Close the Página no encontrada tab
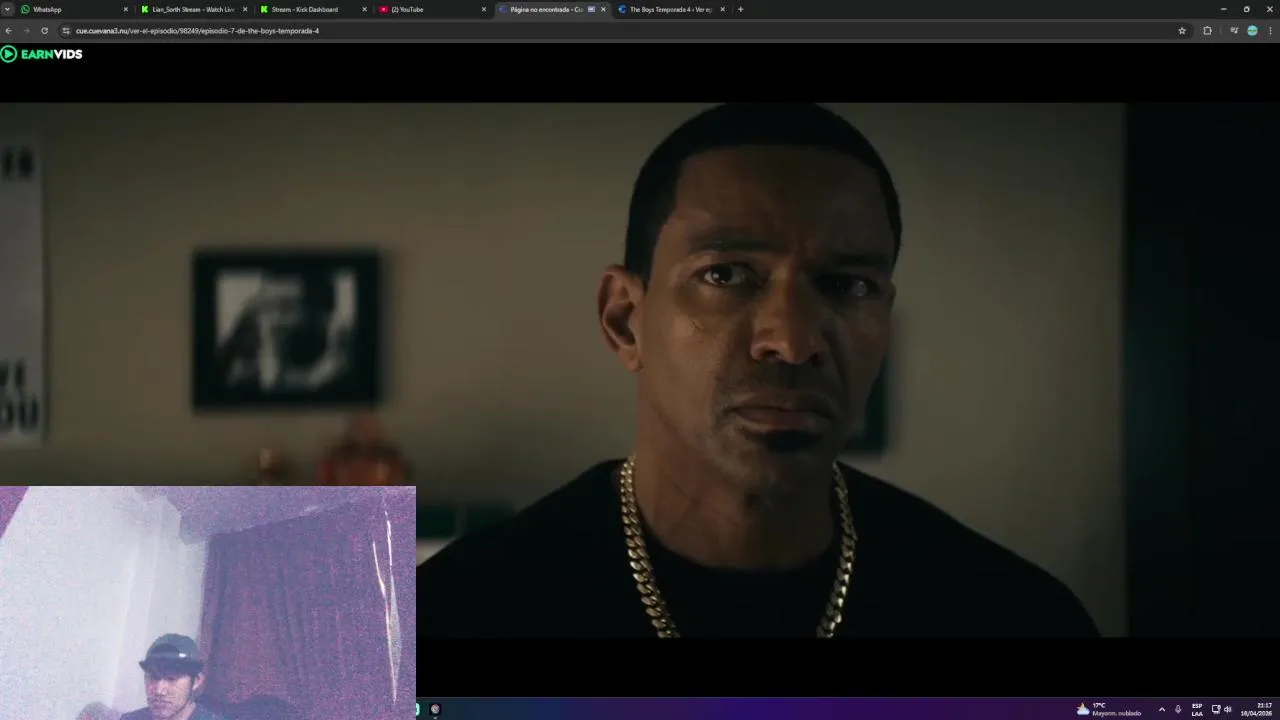The width and height of the screenshot is (1280, 720). click(x=603, y=9)
